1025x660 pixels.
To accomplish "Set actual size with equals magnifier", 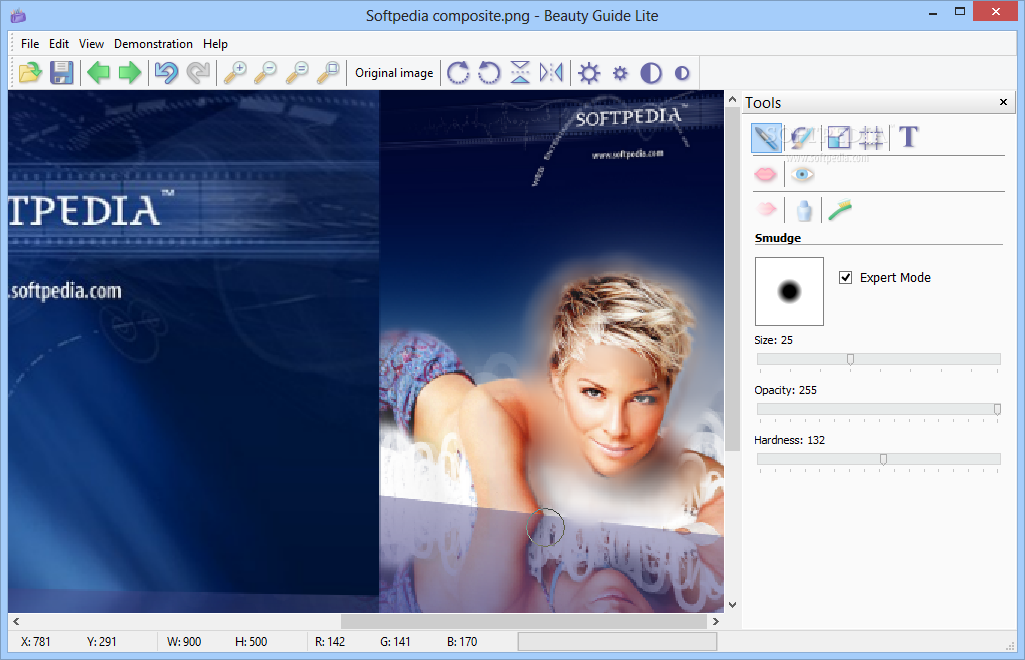I will pos(297,73).
